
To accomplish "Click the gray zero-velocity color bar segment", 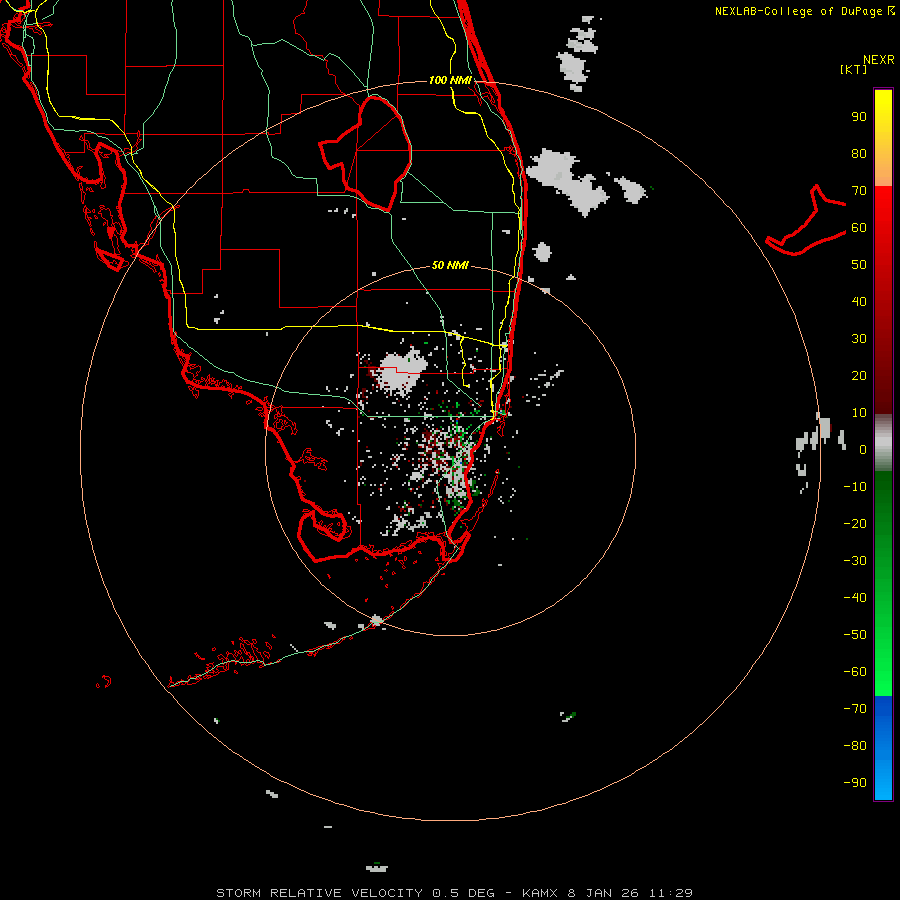I will 883,443.
